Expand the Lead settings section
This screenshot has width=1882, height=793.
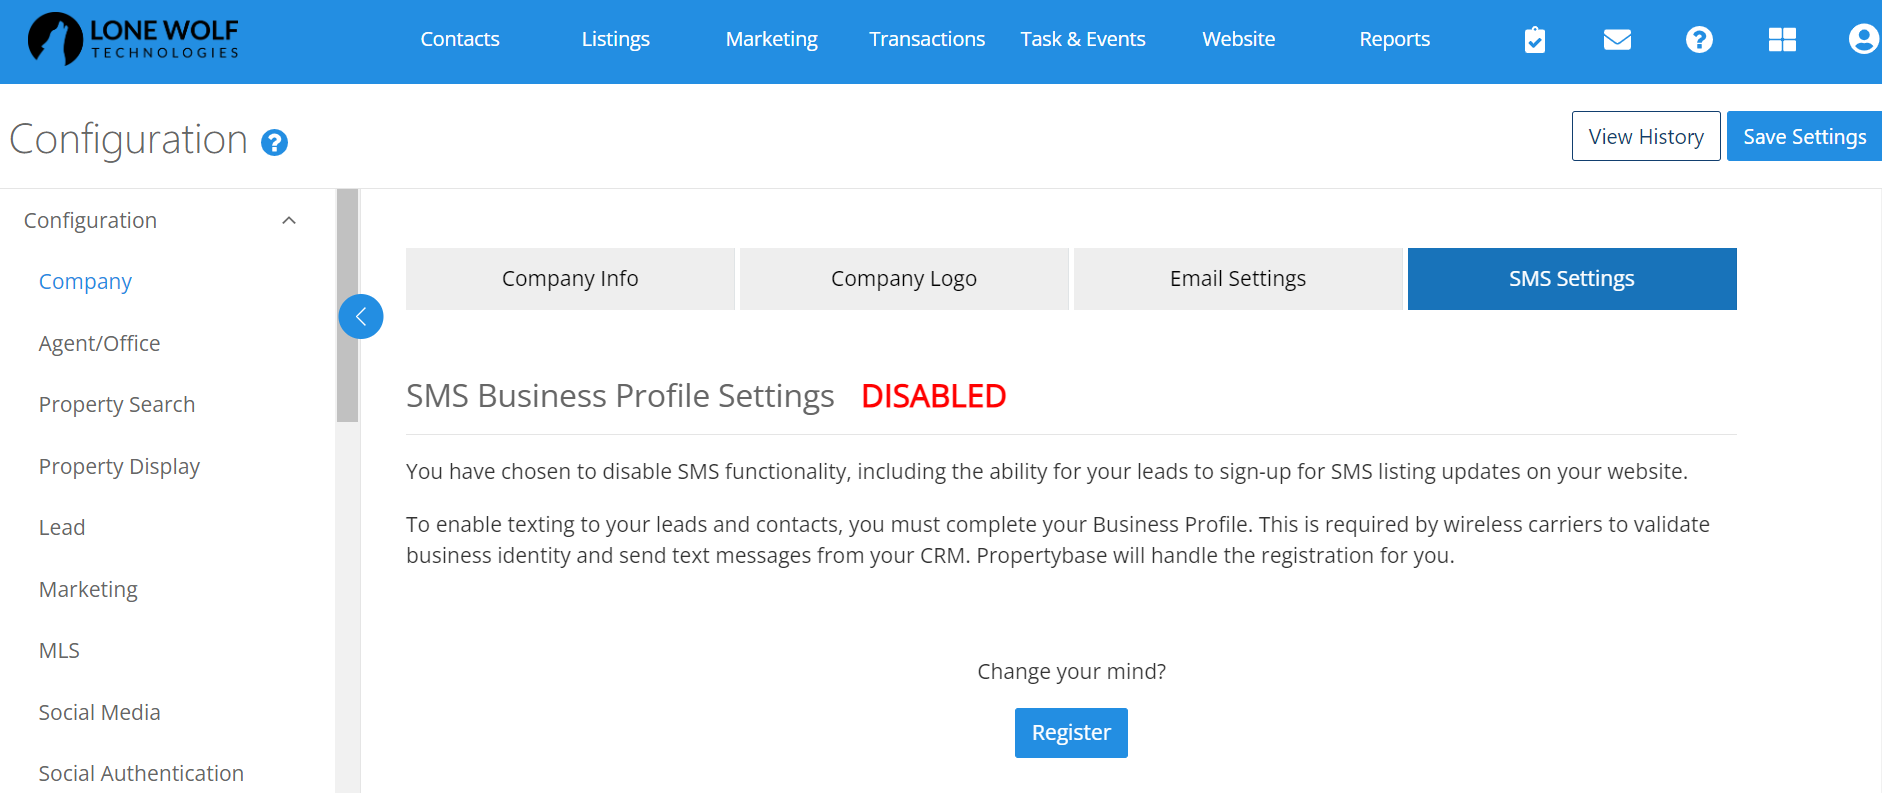click(62, 527)
